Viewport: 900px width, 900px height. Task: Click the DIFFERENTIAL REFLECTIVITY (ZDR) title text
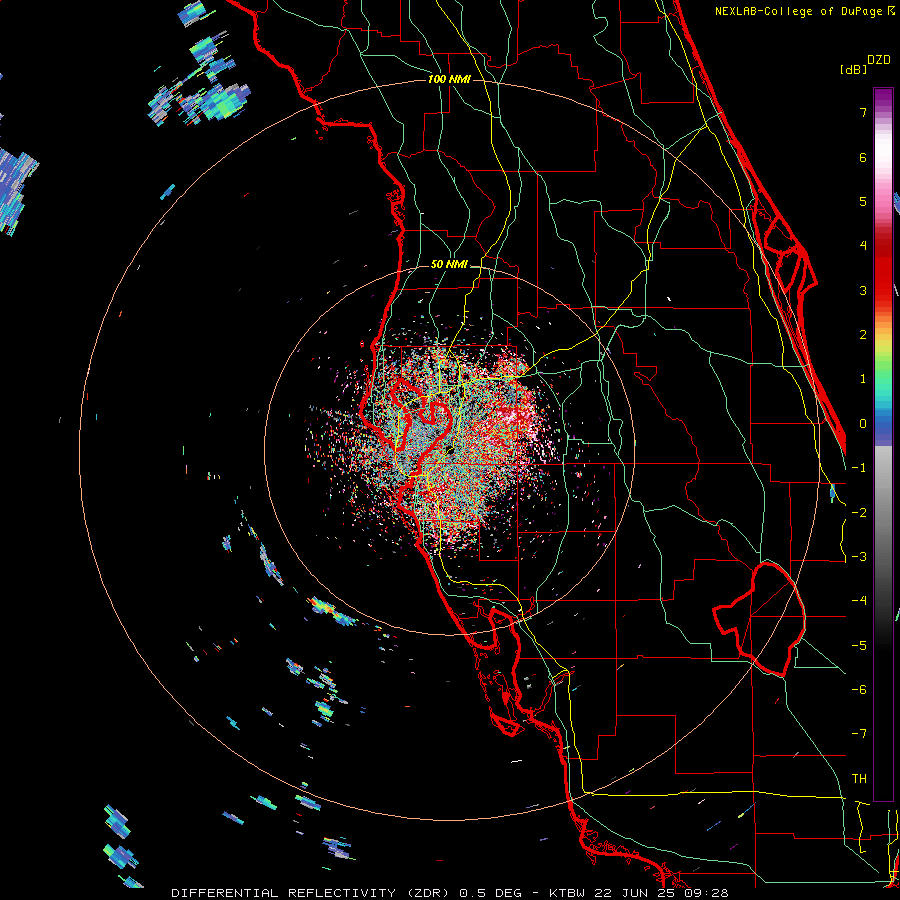(x=313, y=893)
